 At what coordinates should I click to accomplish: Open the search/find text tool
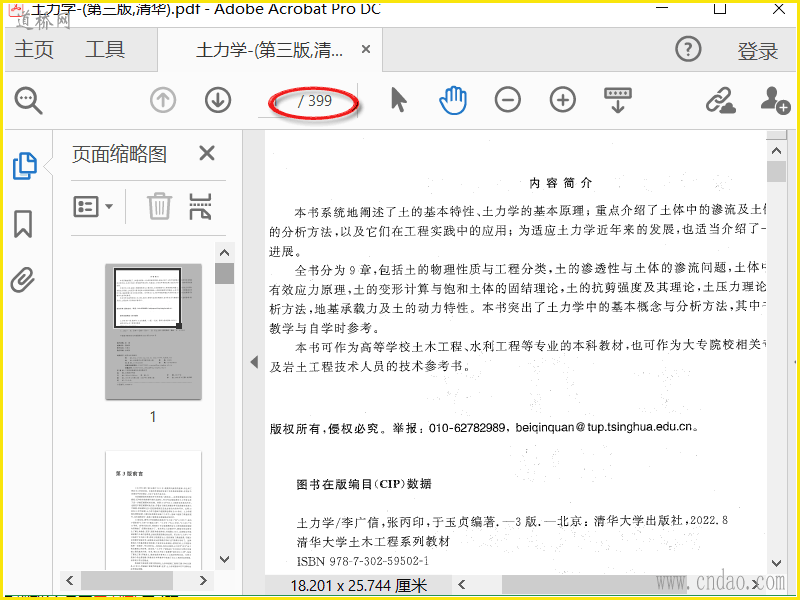(28, 101)
